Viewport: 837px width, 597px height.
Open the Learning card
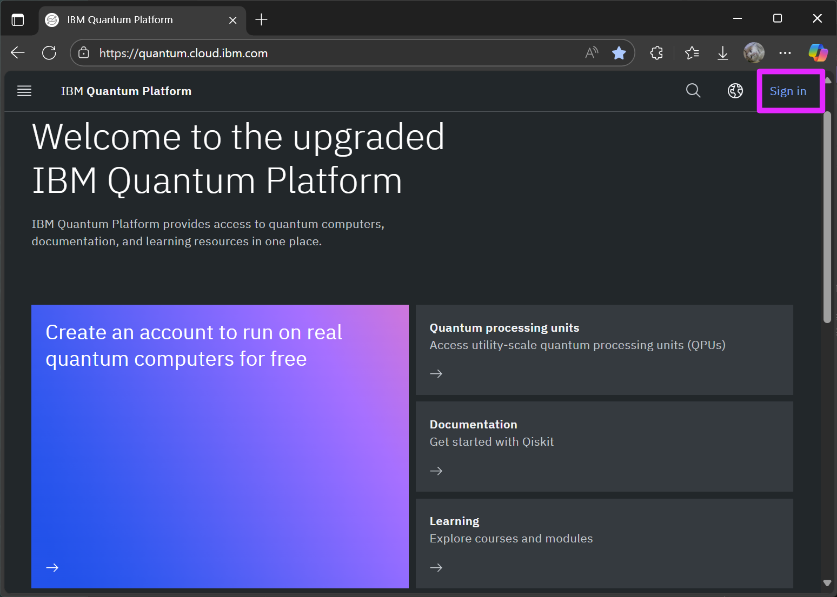point(604,544)
